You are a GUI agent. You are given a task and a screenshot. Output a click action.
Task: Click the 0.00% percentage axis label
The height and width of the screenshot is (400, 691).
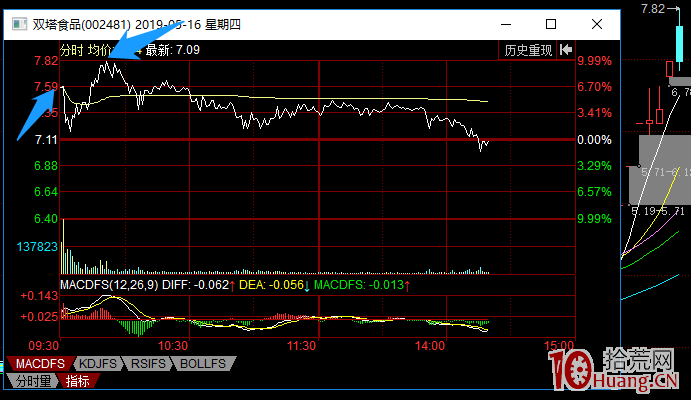[x=594, y=140]
